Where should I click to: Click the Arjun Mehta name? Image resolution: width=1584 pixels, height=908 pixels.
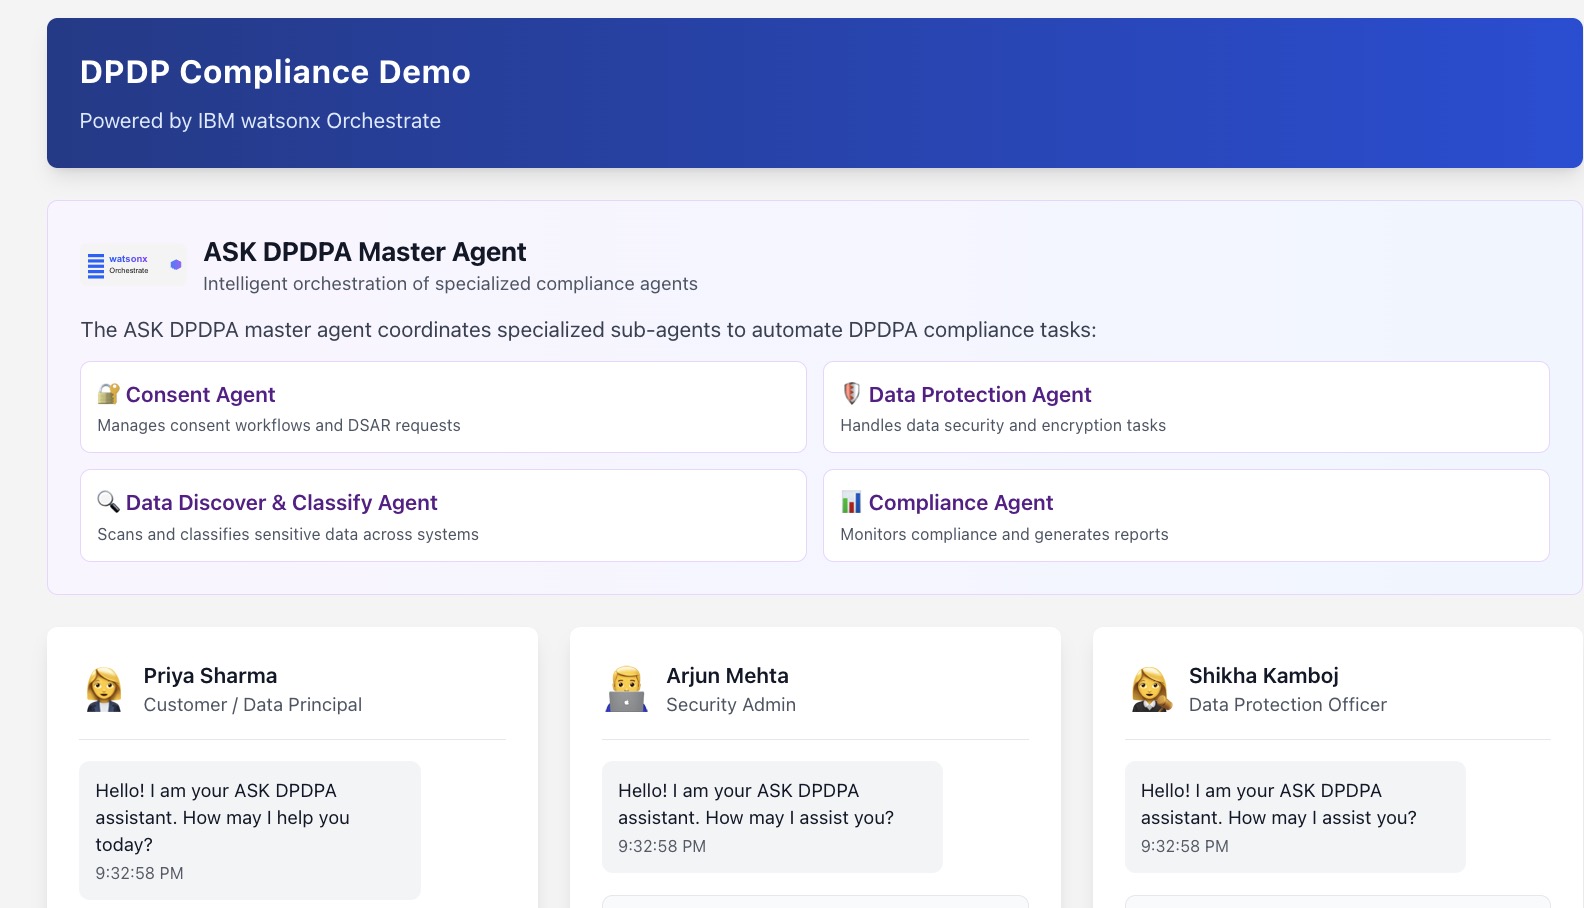click(x=727, y=676)
